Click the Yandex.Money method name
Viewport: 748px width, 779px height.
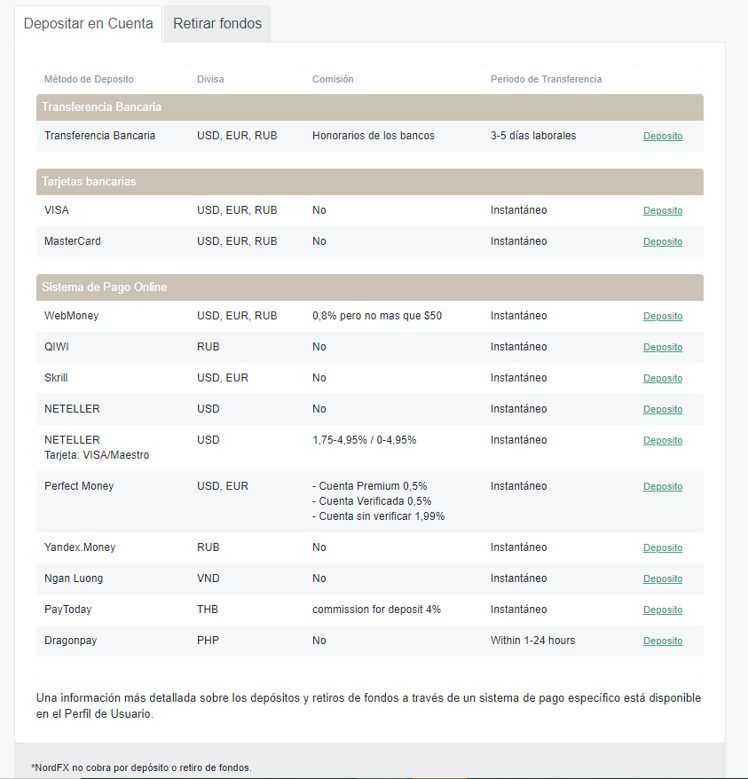click(80, 547)
